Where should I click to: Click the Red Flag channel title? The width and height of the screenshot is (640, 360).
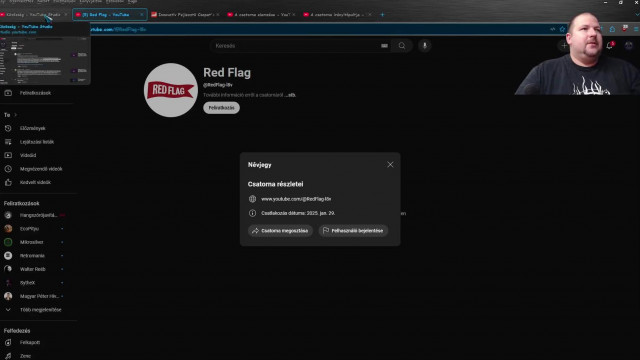tap(227, 73)
